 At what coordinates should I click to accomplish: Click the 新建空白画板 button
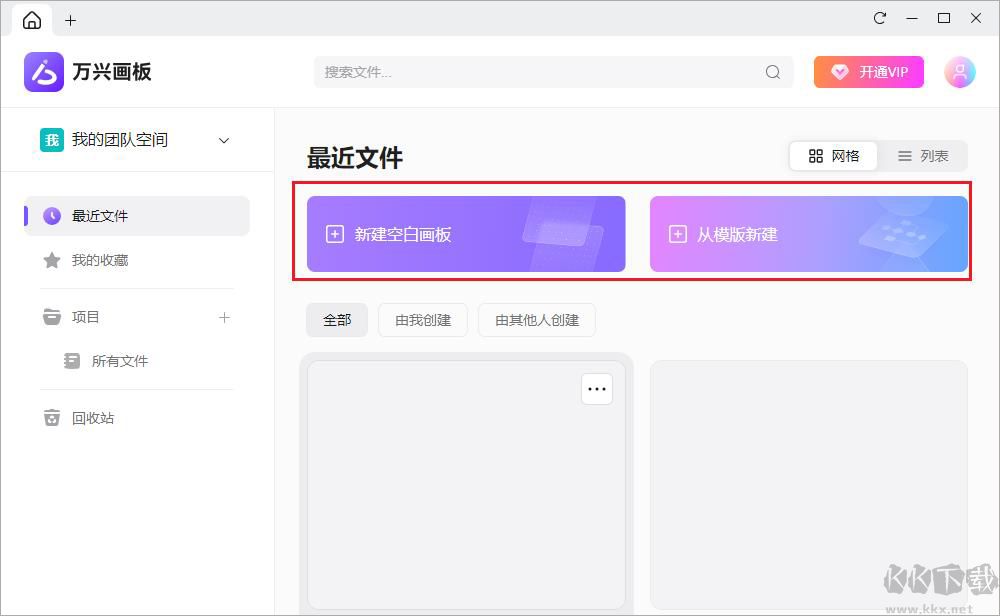point(466,233)
